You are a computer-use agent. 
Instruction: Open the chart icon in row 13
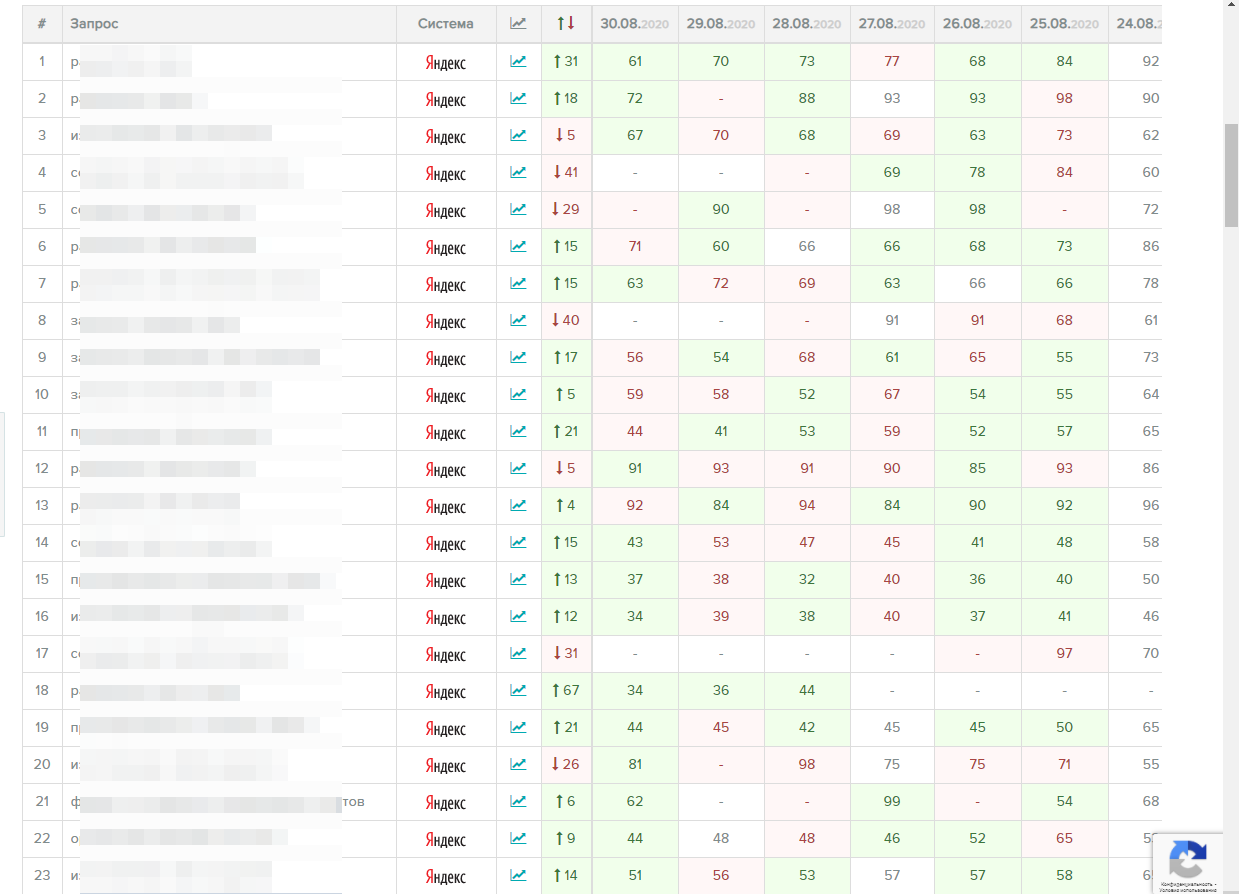518,505
